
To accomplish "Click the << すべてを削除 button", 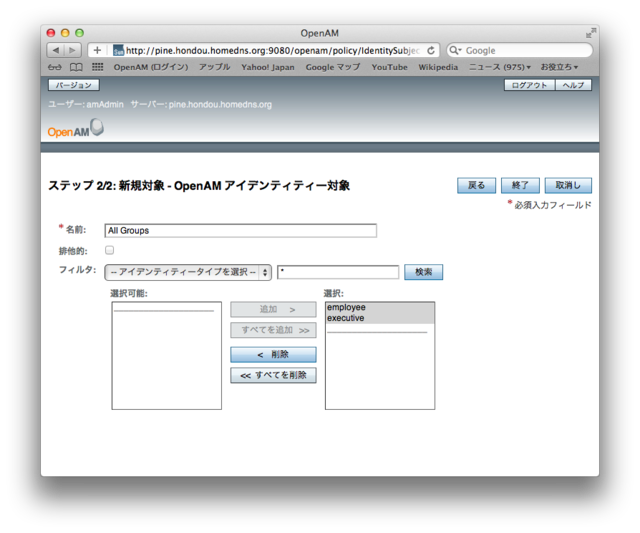I will click(x=273, y=376).
